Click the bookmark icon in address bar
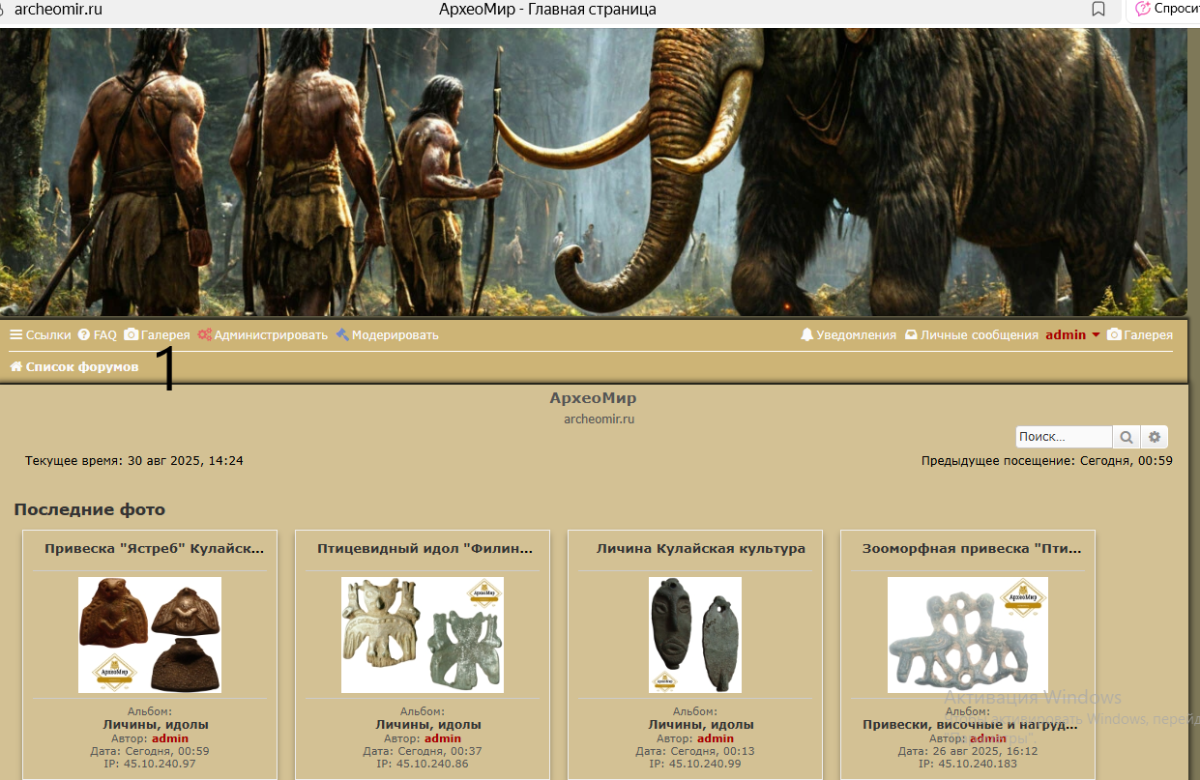The height and width of the screenshot is (780, 1200). coord(1098,10)
